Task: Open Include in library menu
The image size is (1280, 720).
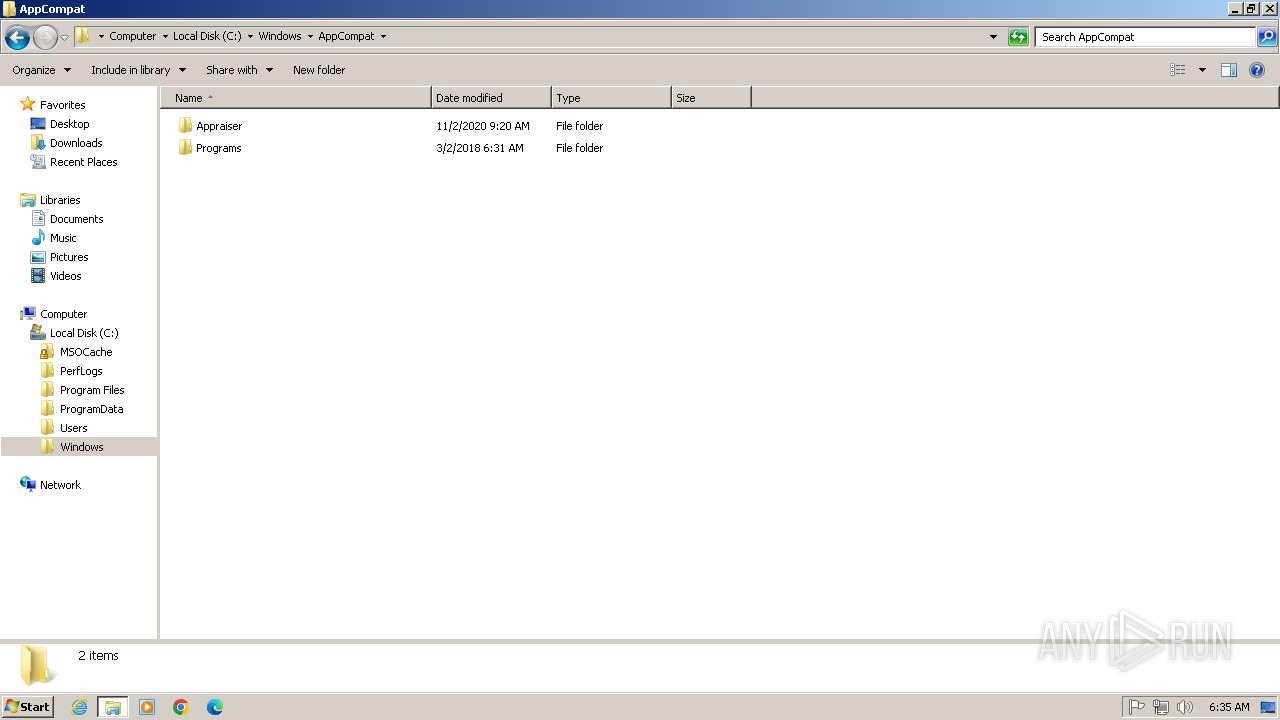Action: [x=138, y=70]
